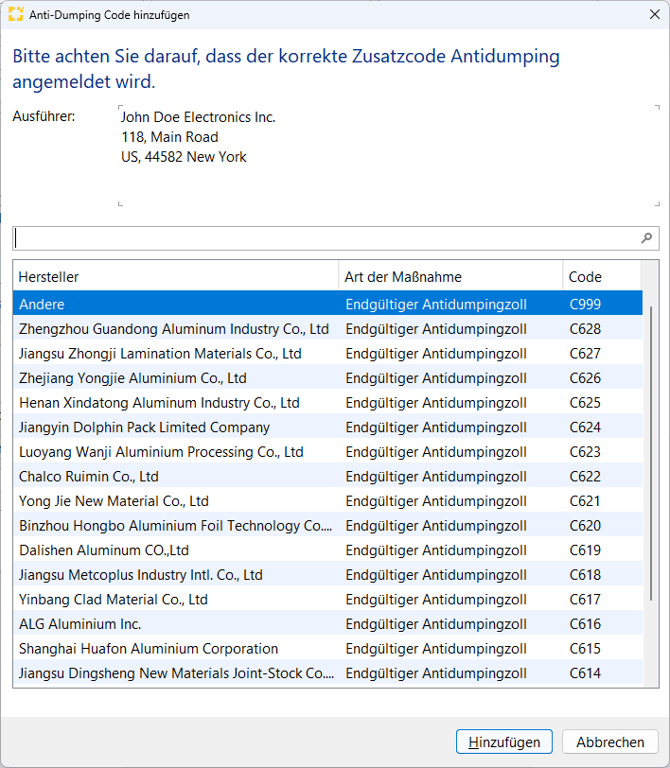Click code cell C614

pos(585,673)
